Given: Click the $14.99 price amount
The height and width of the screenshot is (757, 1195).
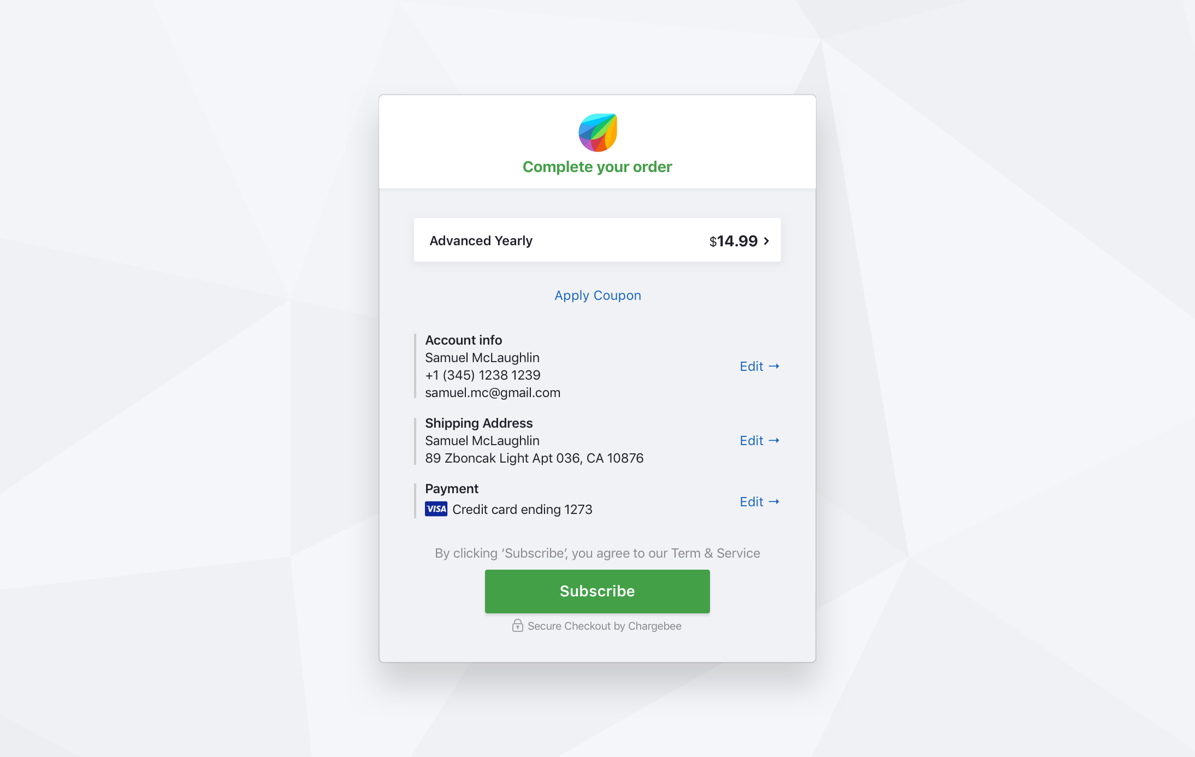Looking at the screenshot, I should pyautogui.click(x=733, y=241).
